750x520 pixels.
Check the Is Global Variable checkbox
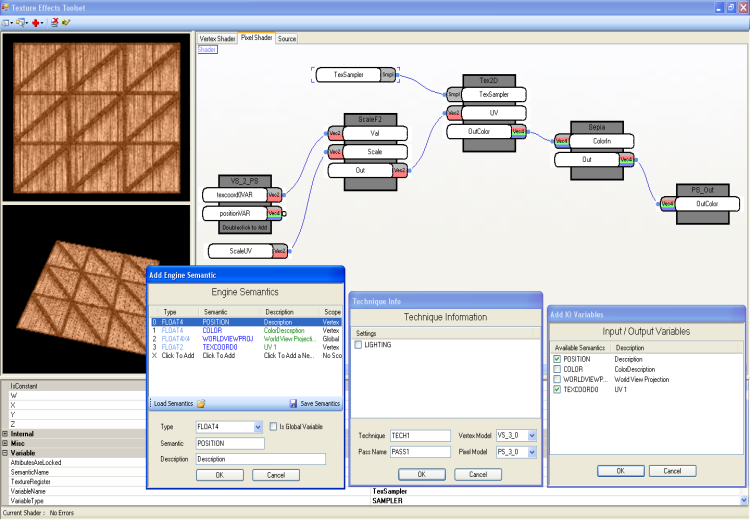pyautogui.click(x=274, y=426)
